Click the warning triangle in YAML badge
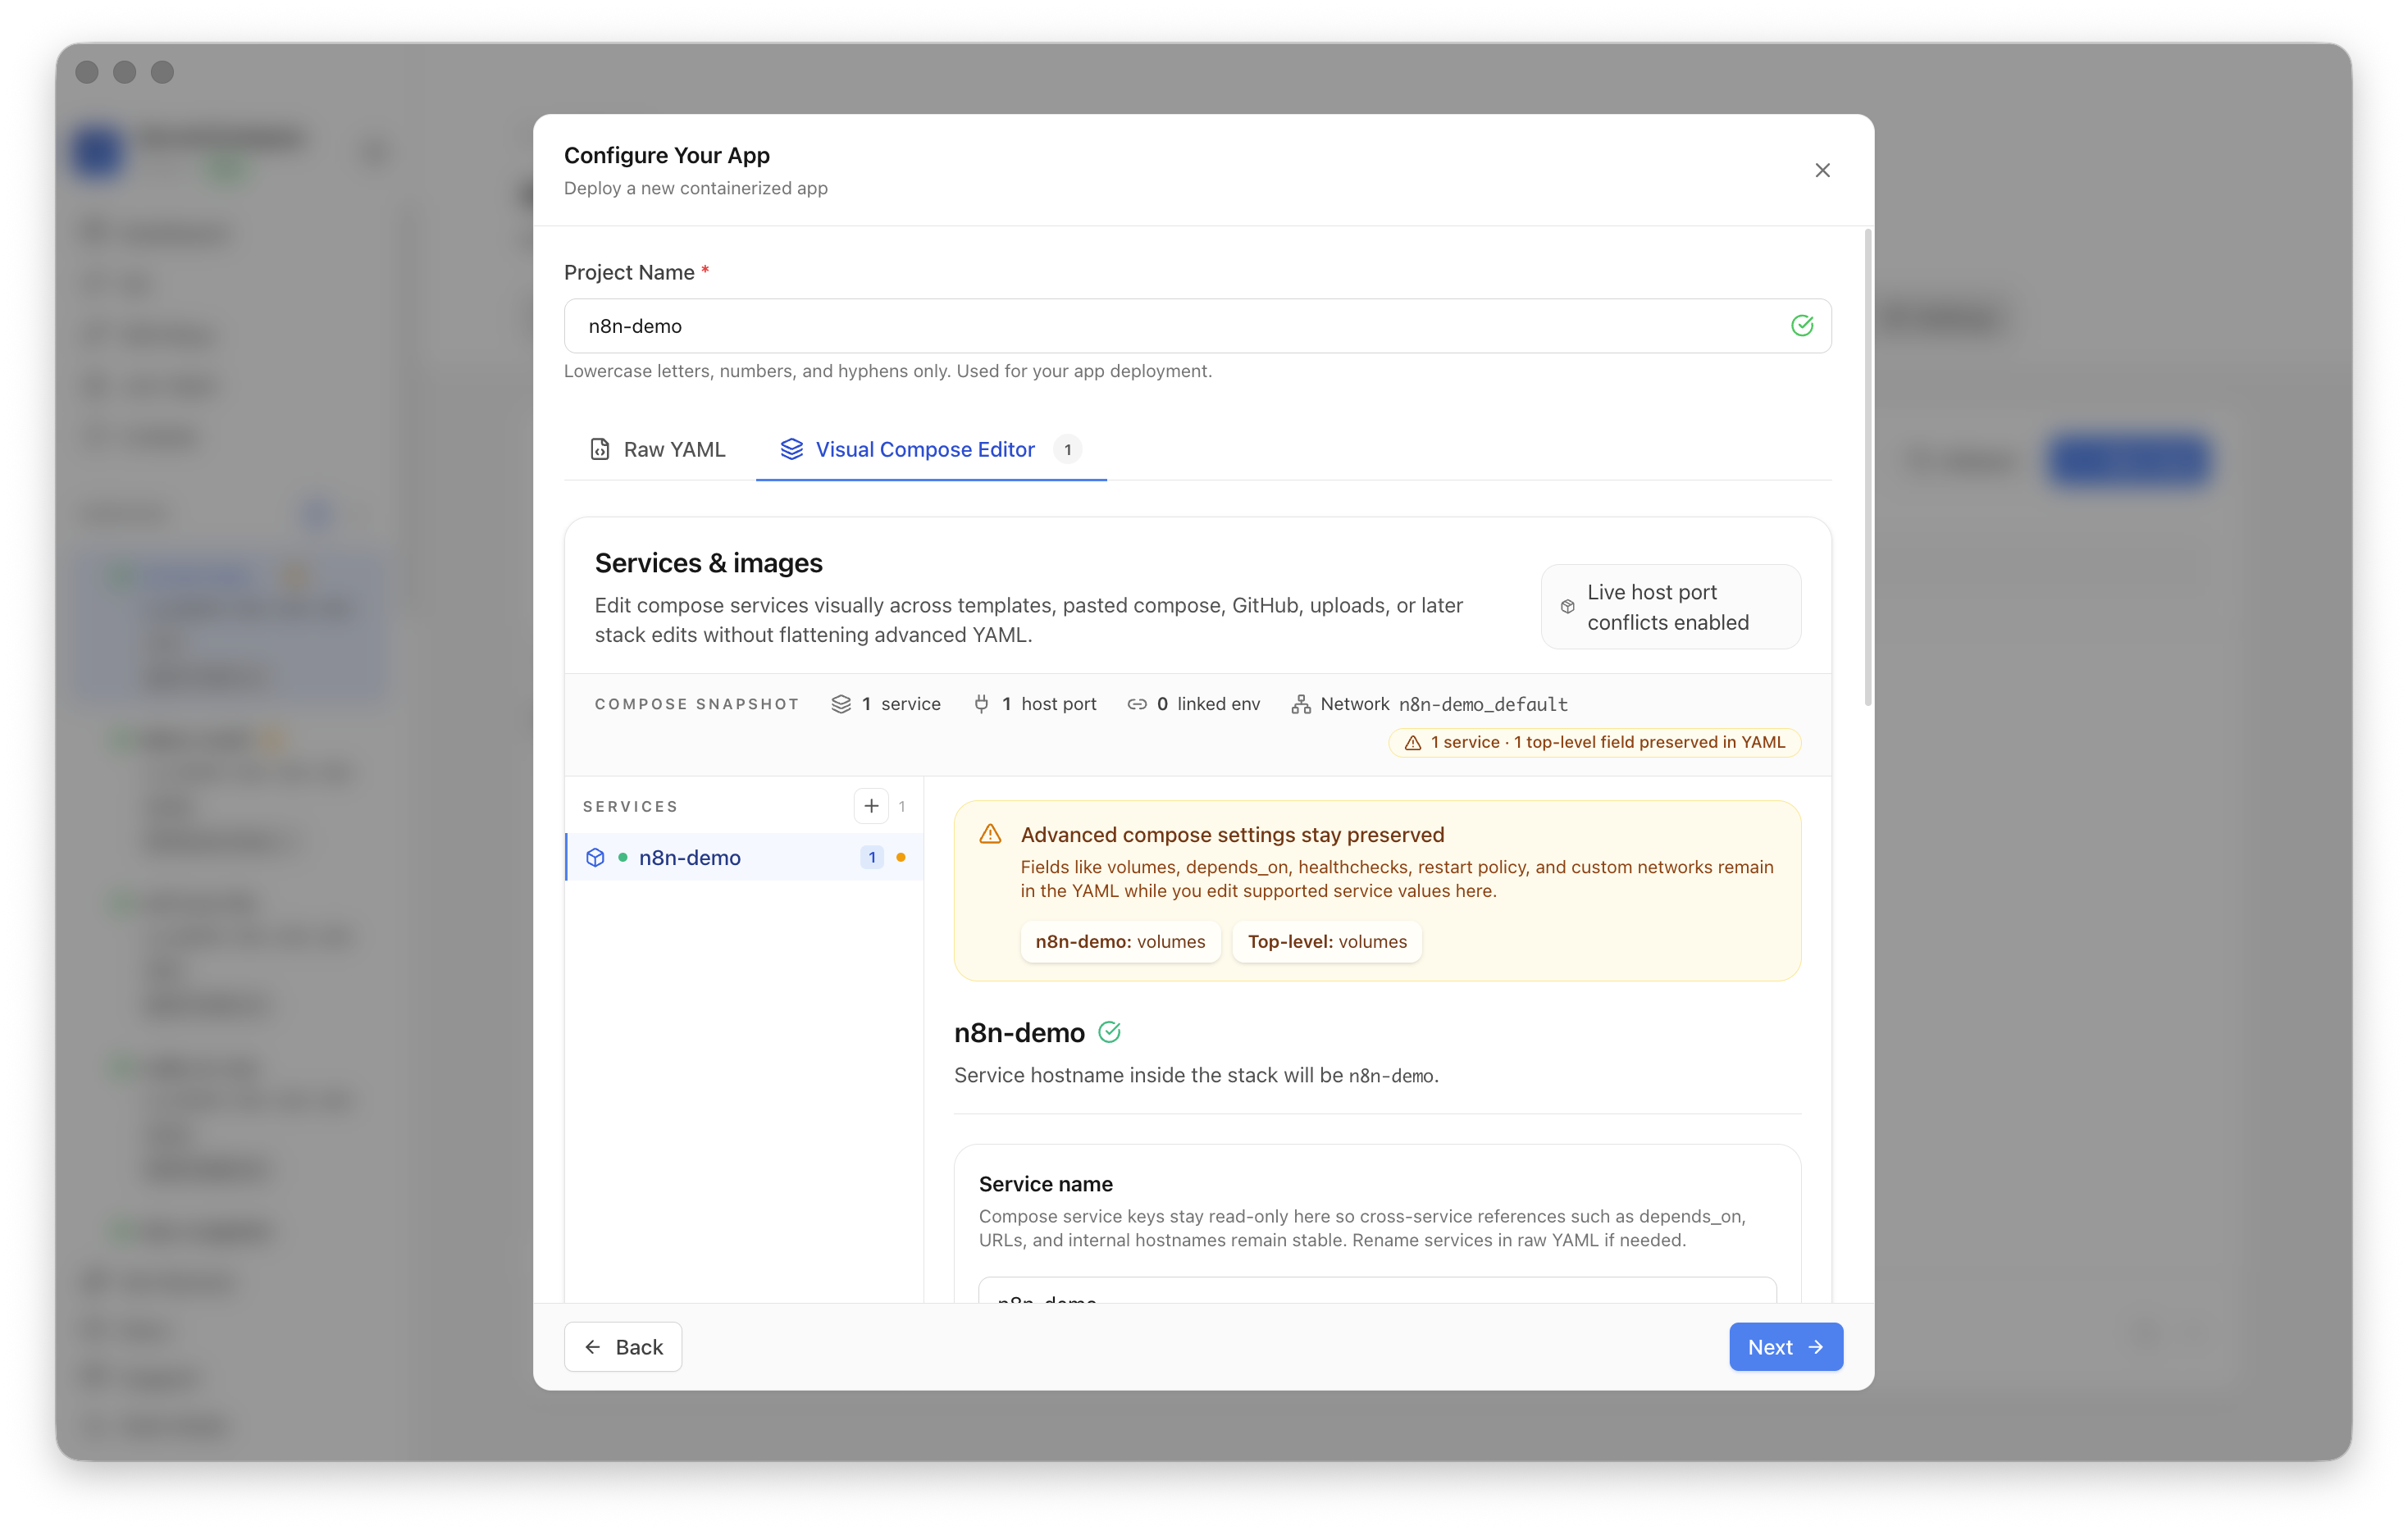The height and width of the screenshot is (1530, 2408). (x=1412, y=743)
